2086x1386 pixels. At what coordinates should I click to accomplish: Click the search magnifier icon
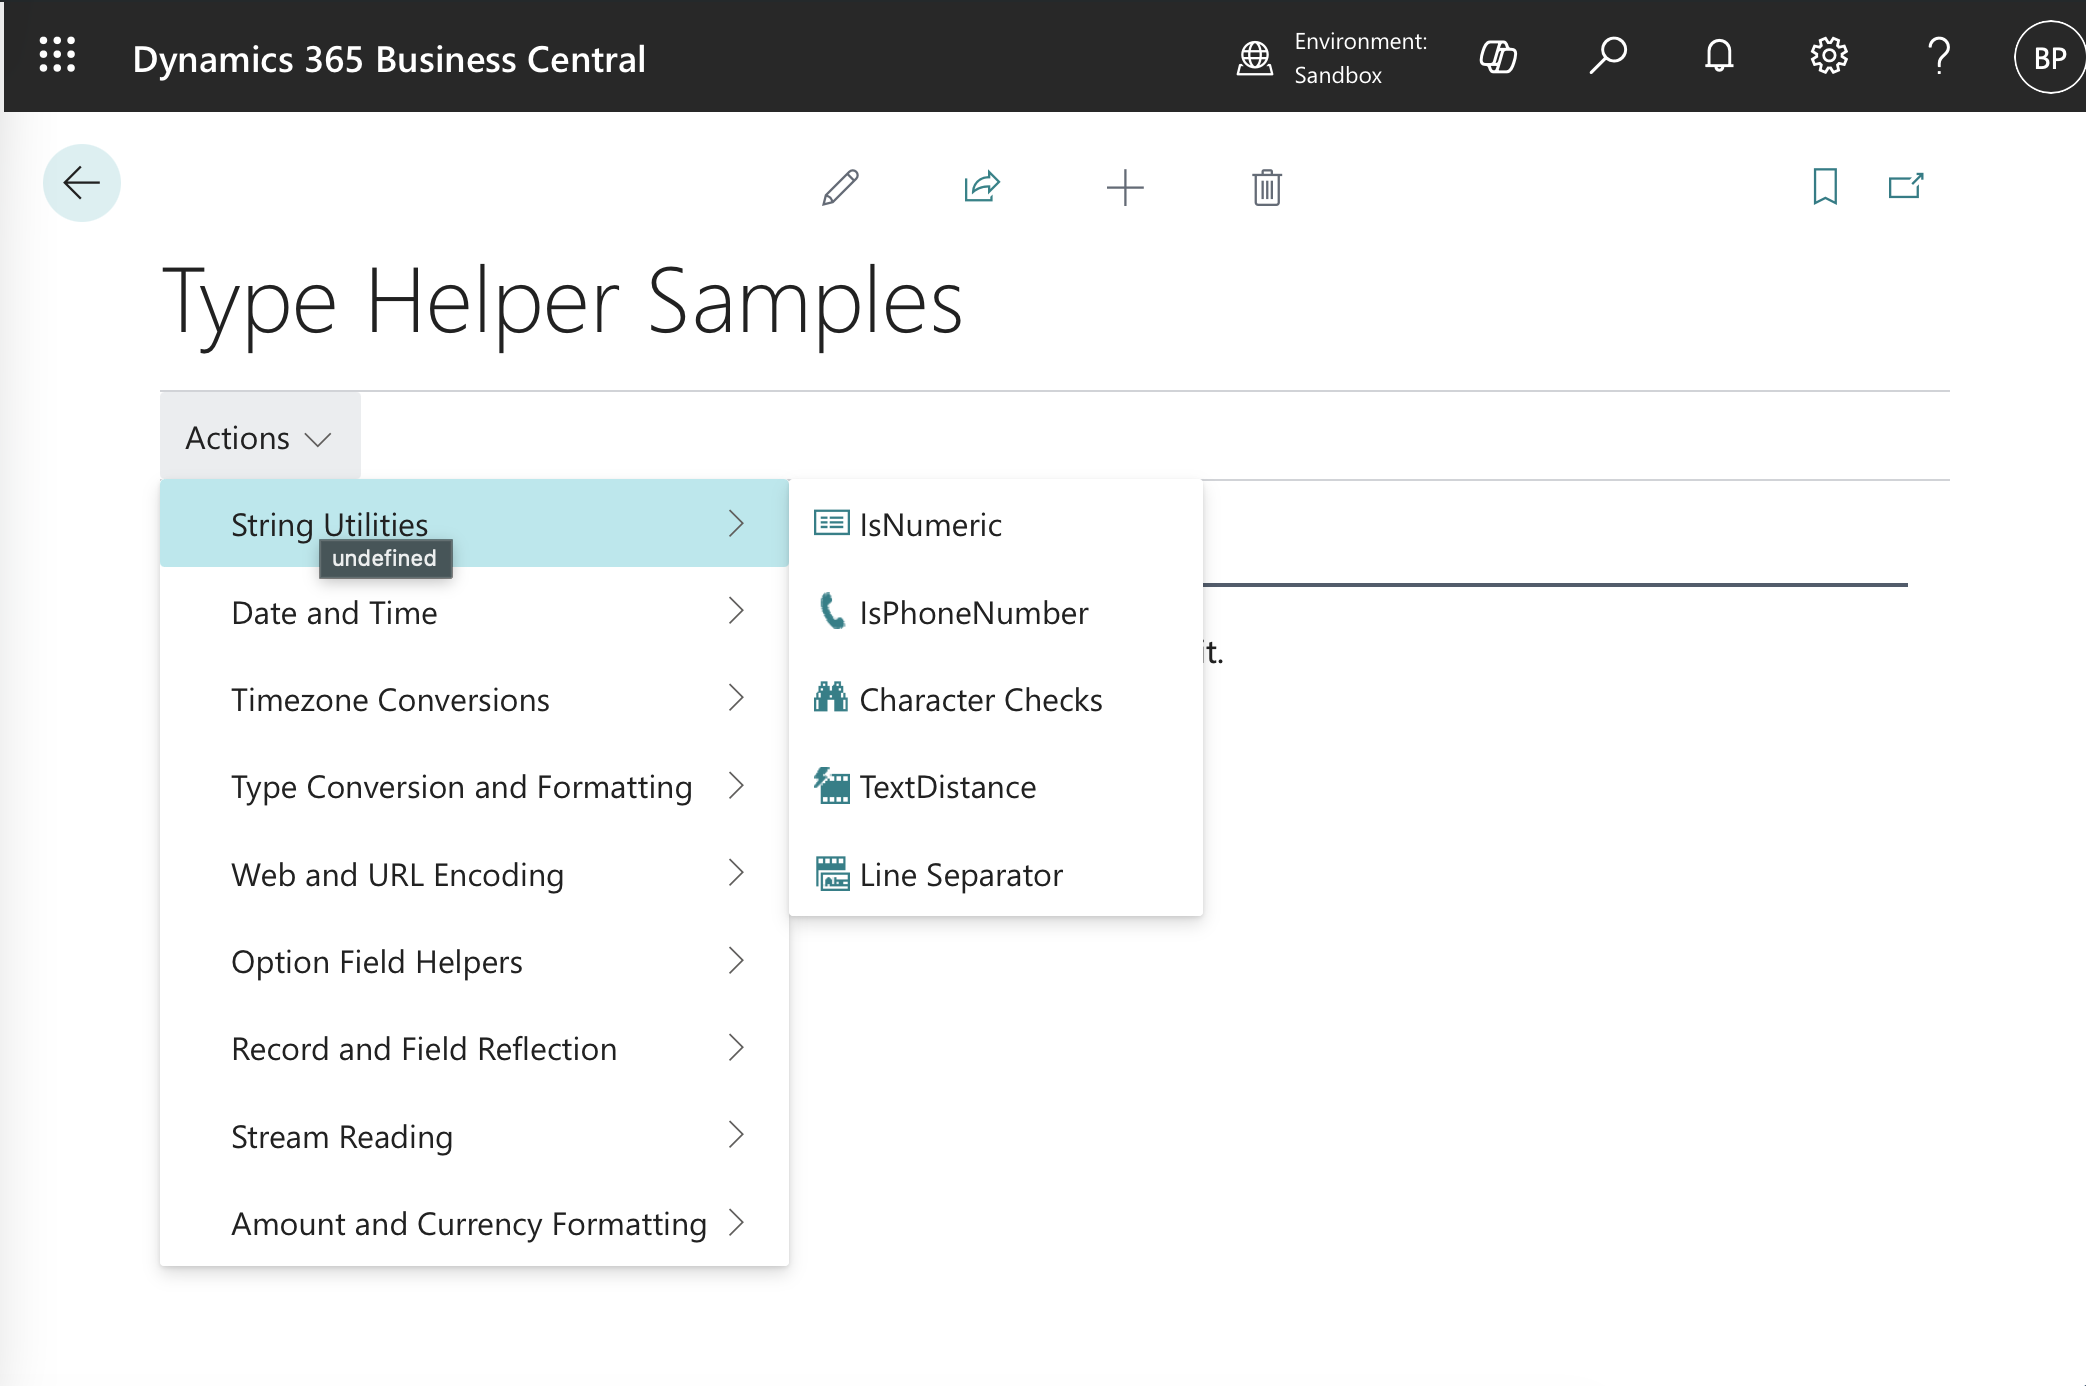coord(1608,57)
